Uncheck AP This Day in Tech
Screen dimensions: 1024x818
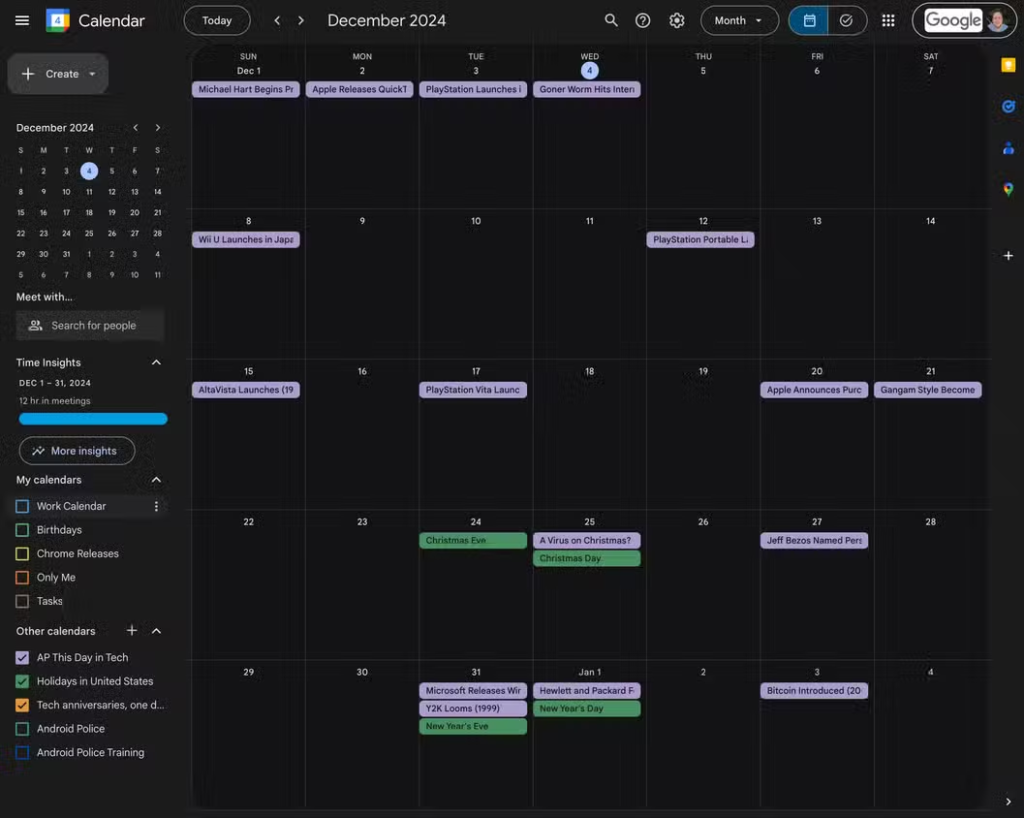(23, 657)
